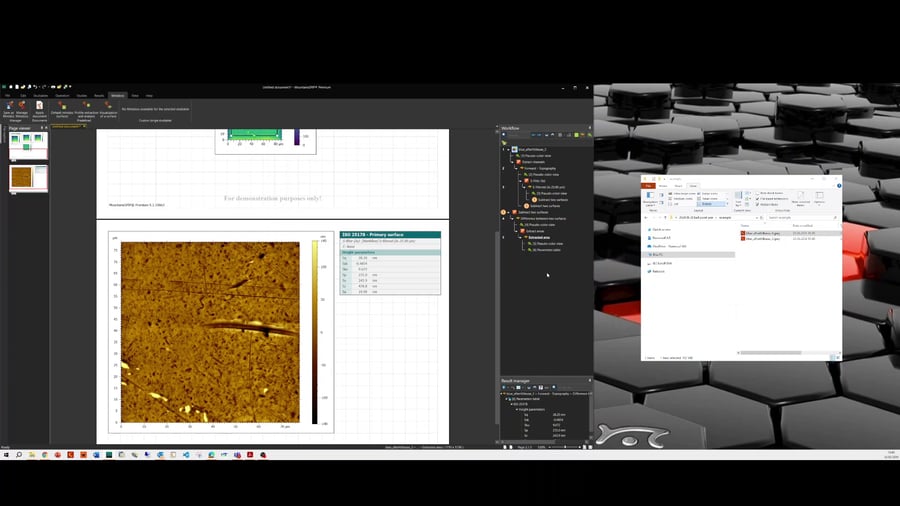Open the Explorer File tab

[x=649, y=186]
